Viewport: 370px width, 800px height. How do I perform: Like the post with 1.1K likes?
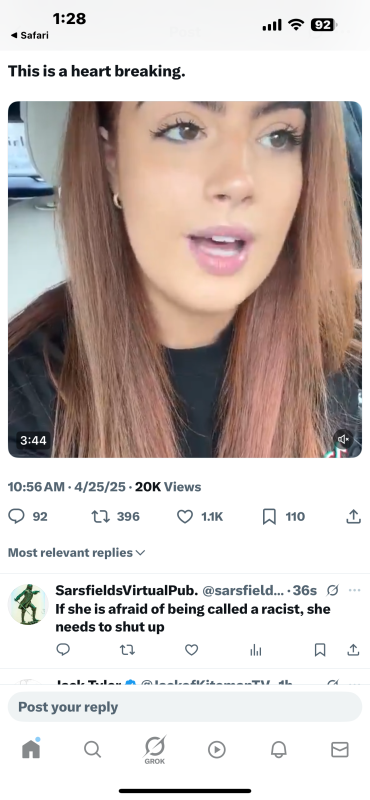coord(185,516)
